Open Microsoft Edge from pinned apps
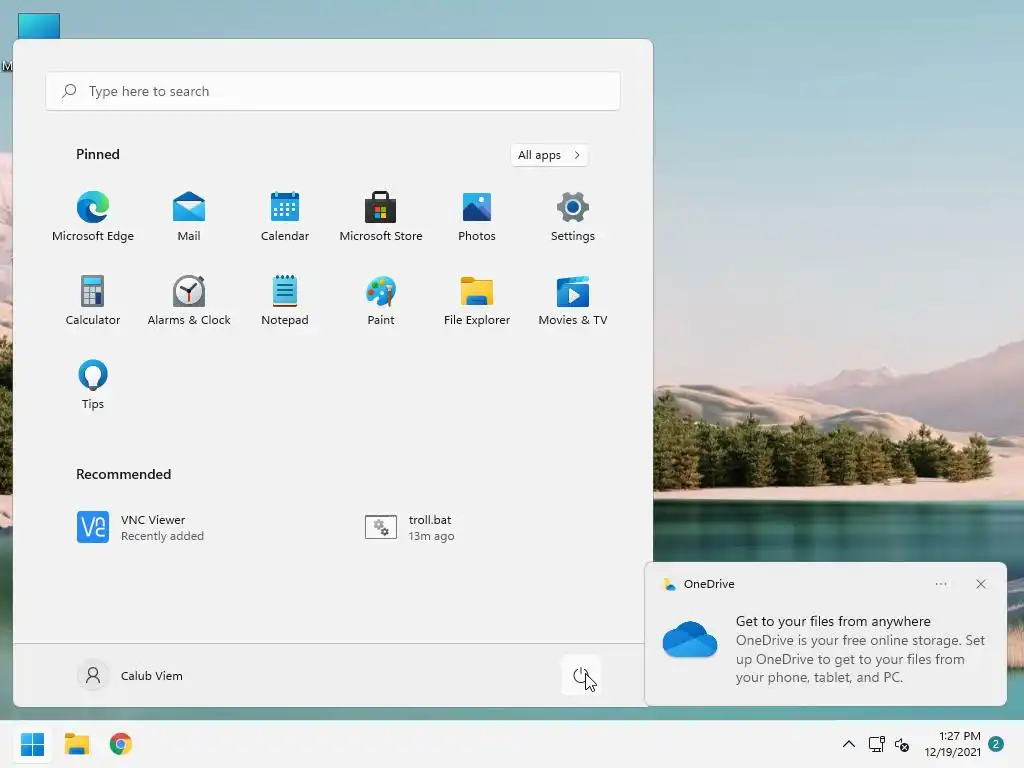Viewport: 1024px width, 768px height. pos(93,217)
